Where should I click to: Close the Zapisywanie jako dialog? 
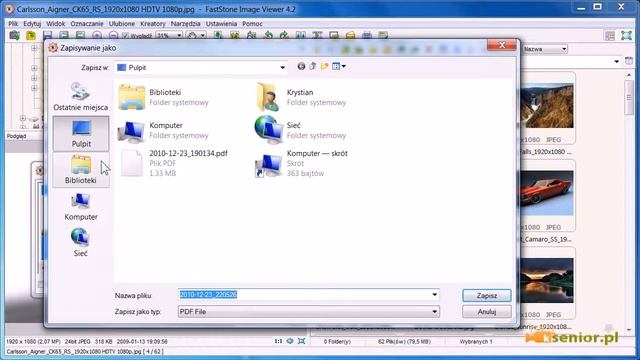click(x=502, y=45)
